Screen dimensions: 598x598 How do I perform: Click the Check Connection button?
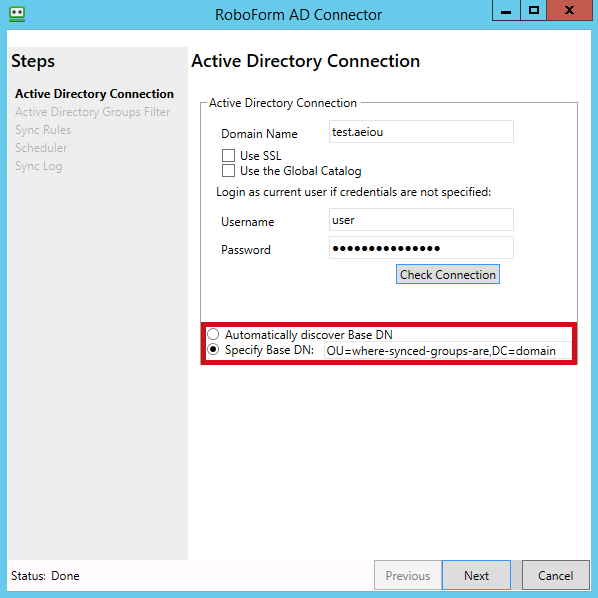tap(448, 274)
